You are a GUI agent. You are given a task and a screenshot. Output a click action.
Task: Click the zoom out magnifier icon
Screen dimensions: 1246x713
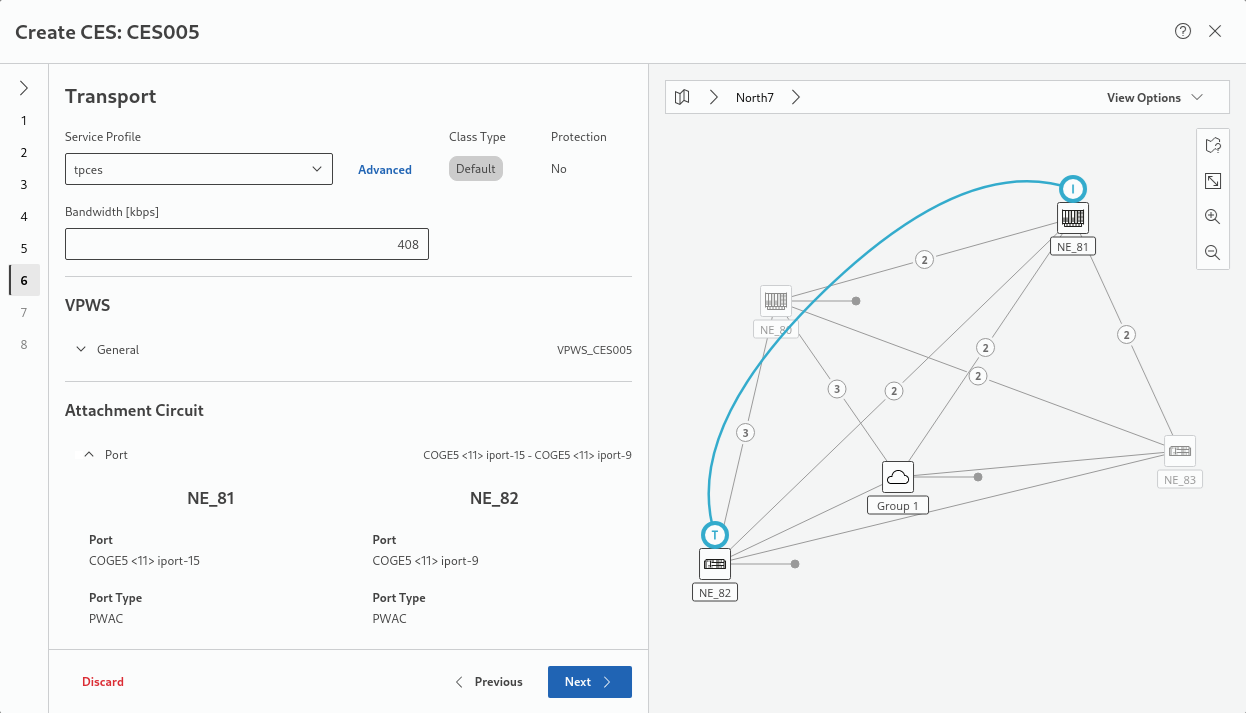tap(1212, 253)
